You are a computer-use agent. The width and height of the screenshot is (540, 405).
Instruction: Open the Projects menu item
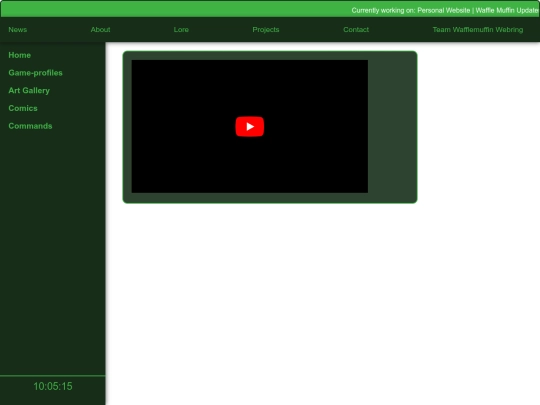(x=266, y=30)
